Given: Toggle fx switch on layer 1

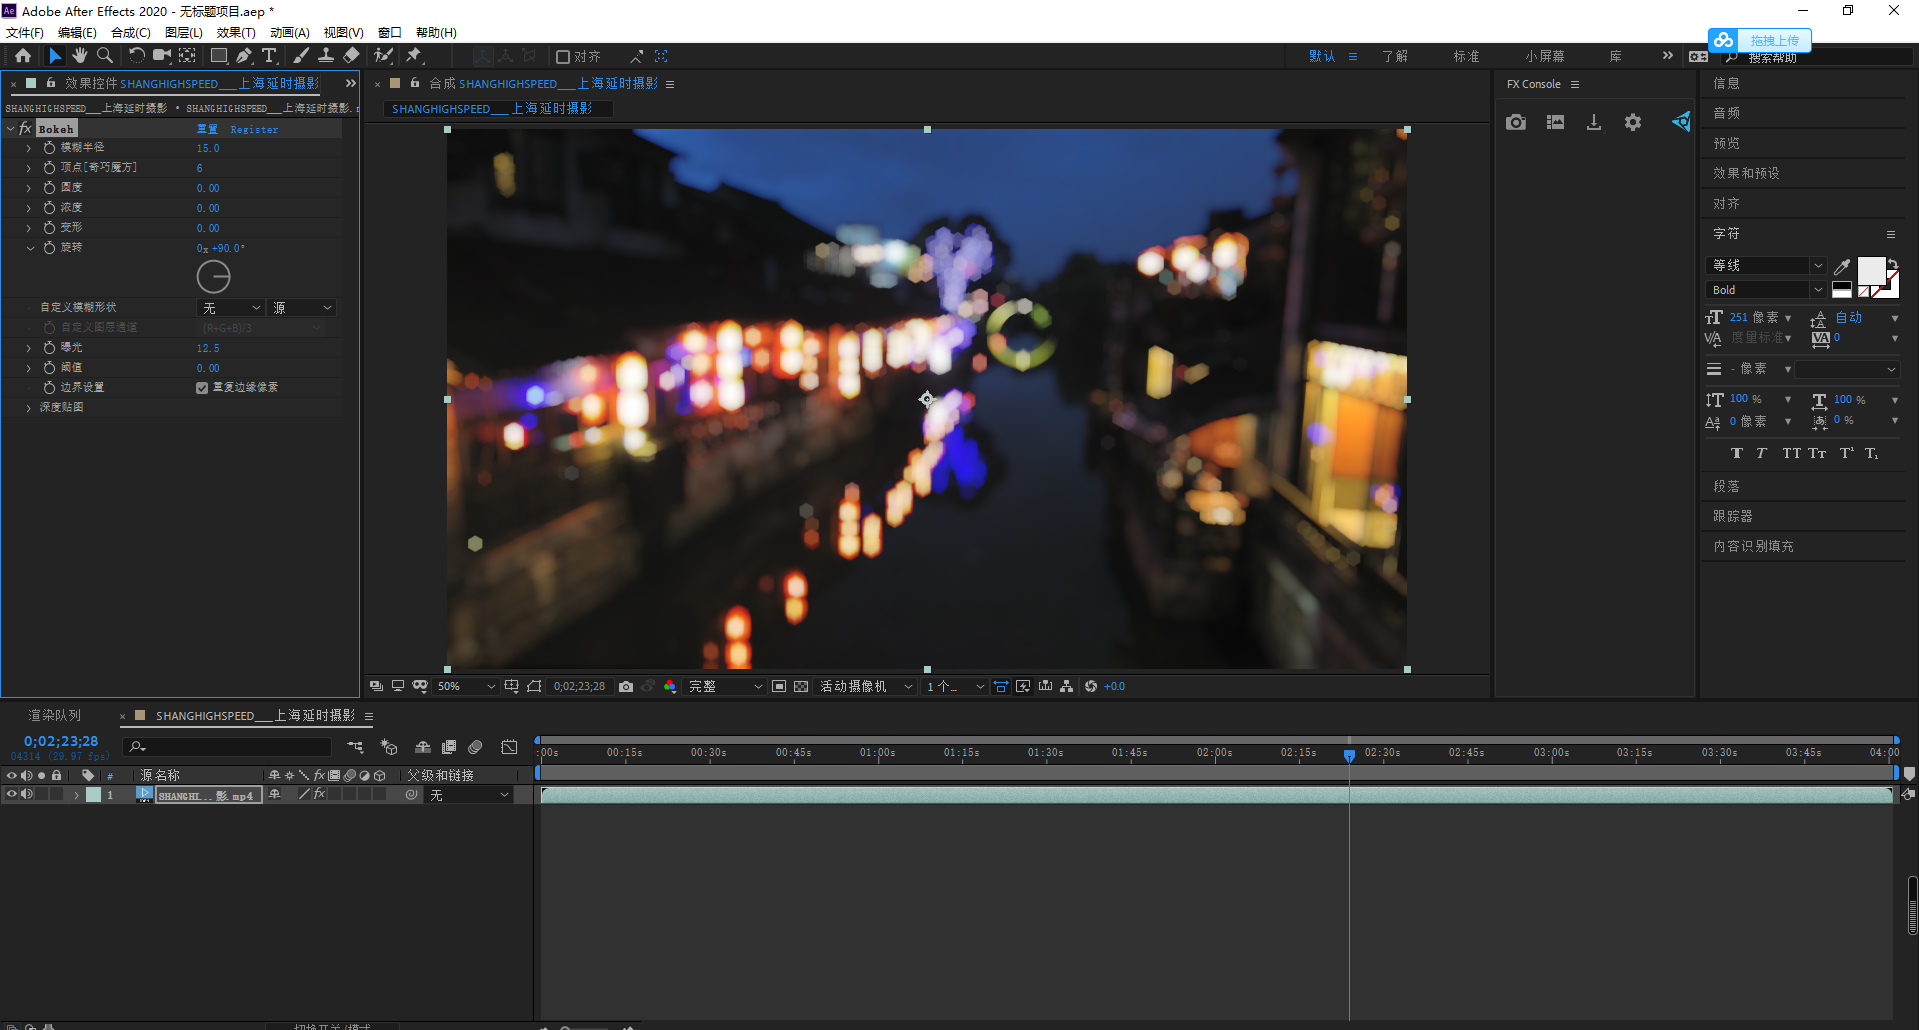Looking at the screenshot, I should (319, 794).
